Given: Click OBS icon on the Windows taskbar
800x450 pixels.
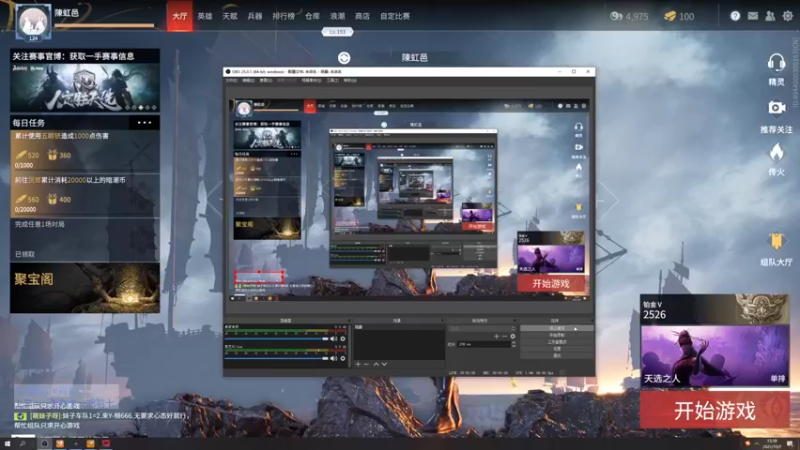Looking at the screenshot, I should pyautogui.click(x=44, y=444).
